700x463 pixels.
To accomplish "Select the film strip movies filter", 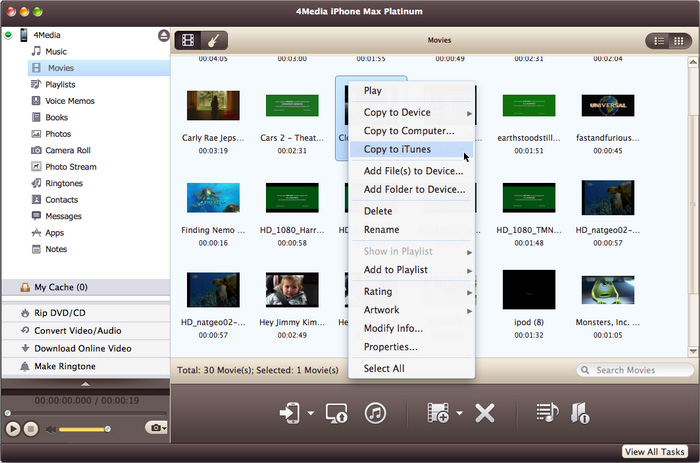I will coord(187,41).
